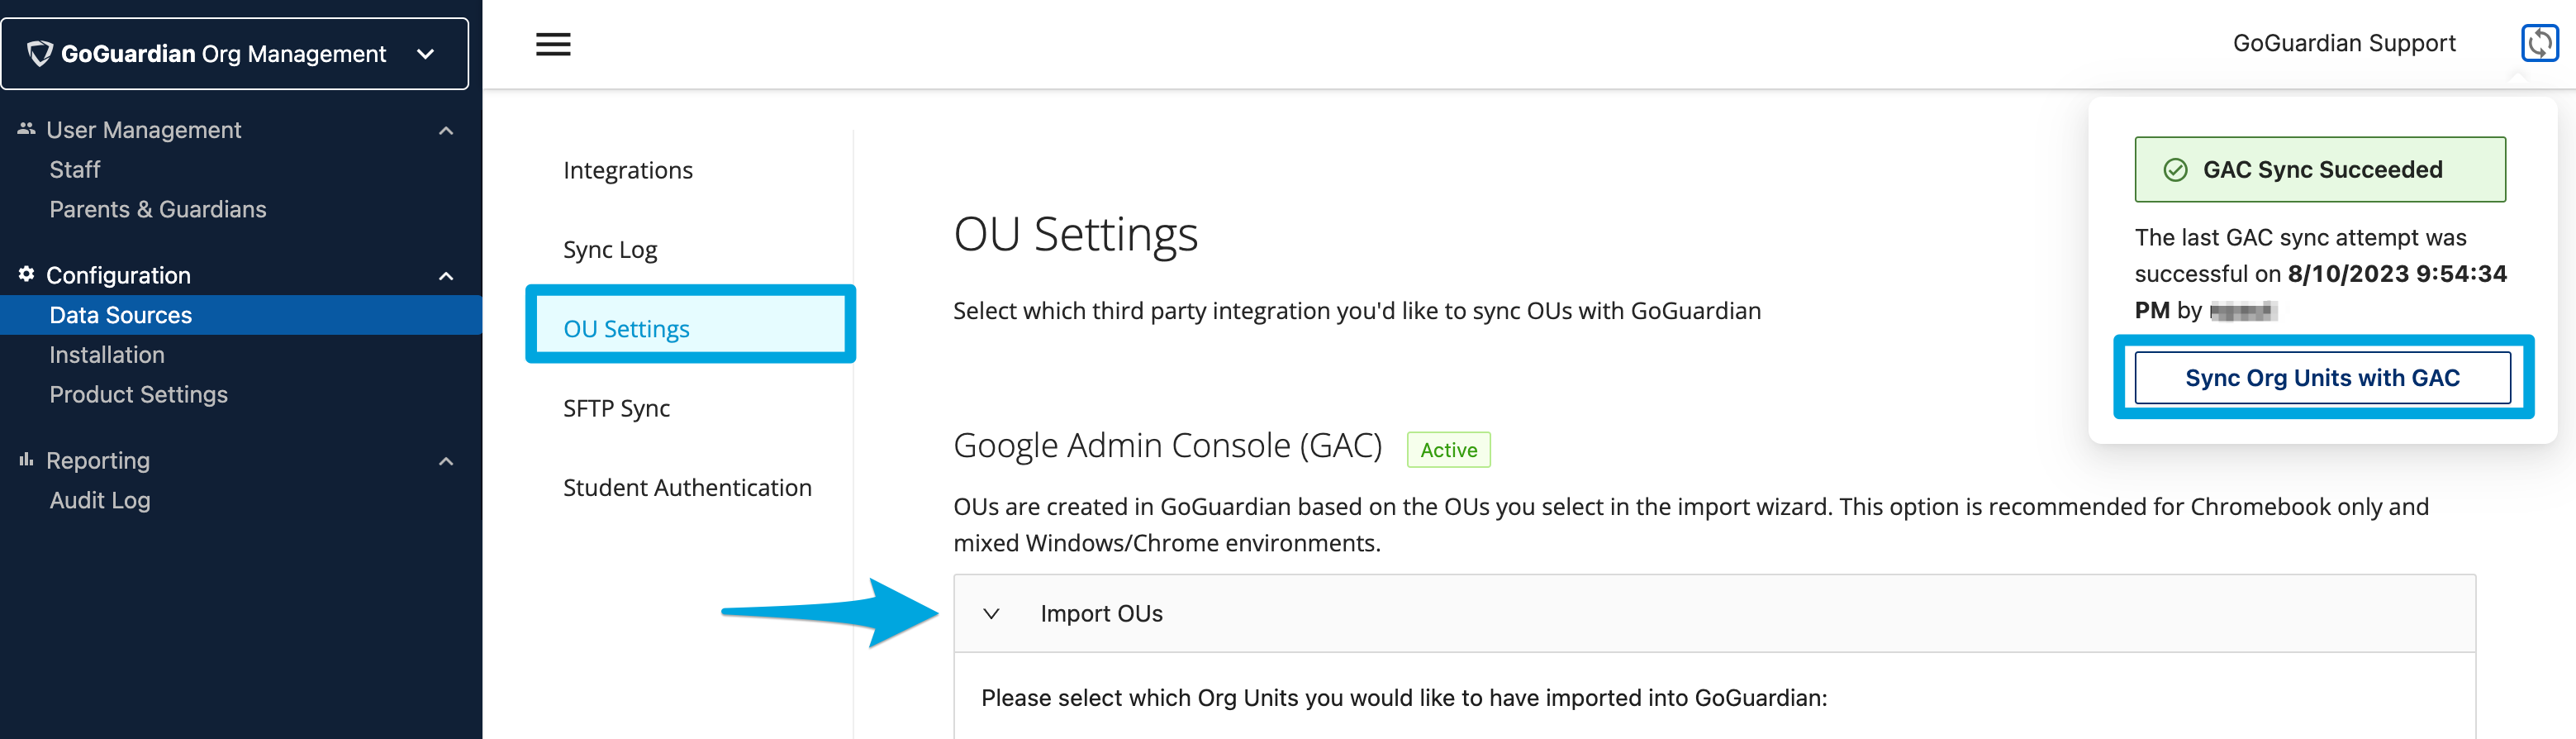Click the green Active status badge
Viewport: 2576px width, 739px height.
1448,449
